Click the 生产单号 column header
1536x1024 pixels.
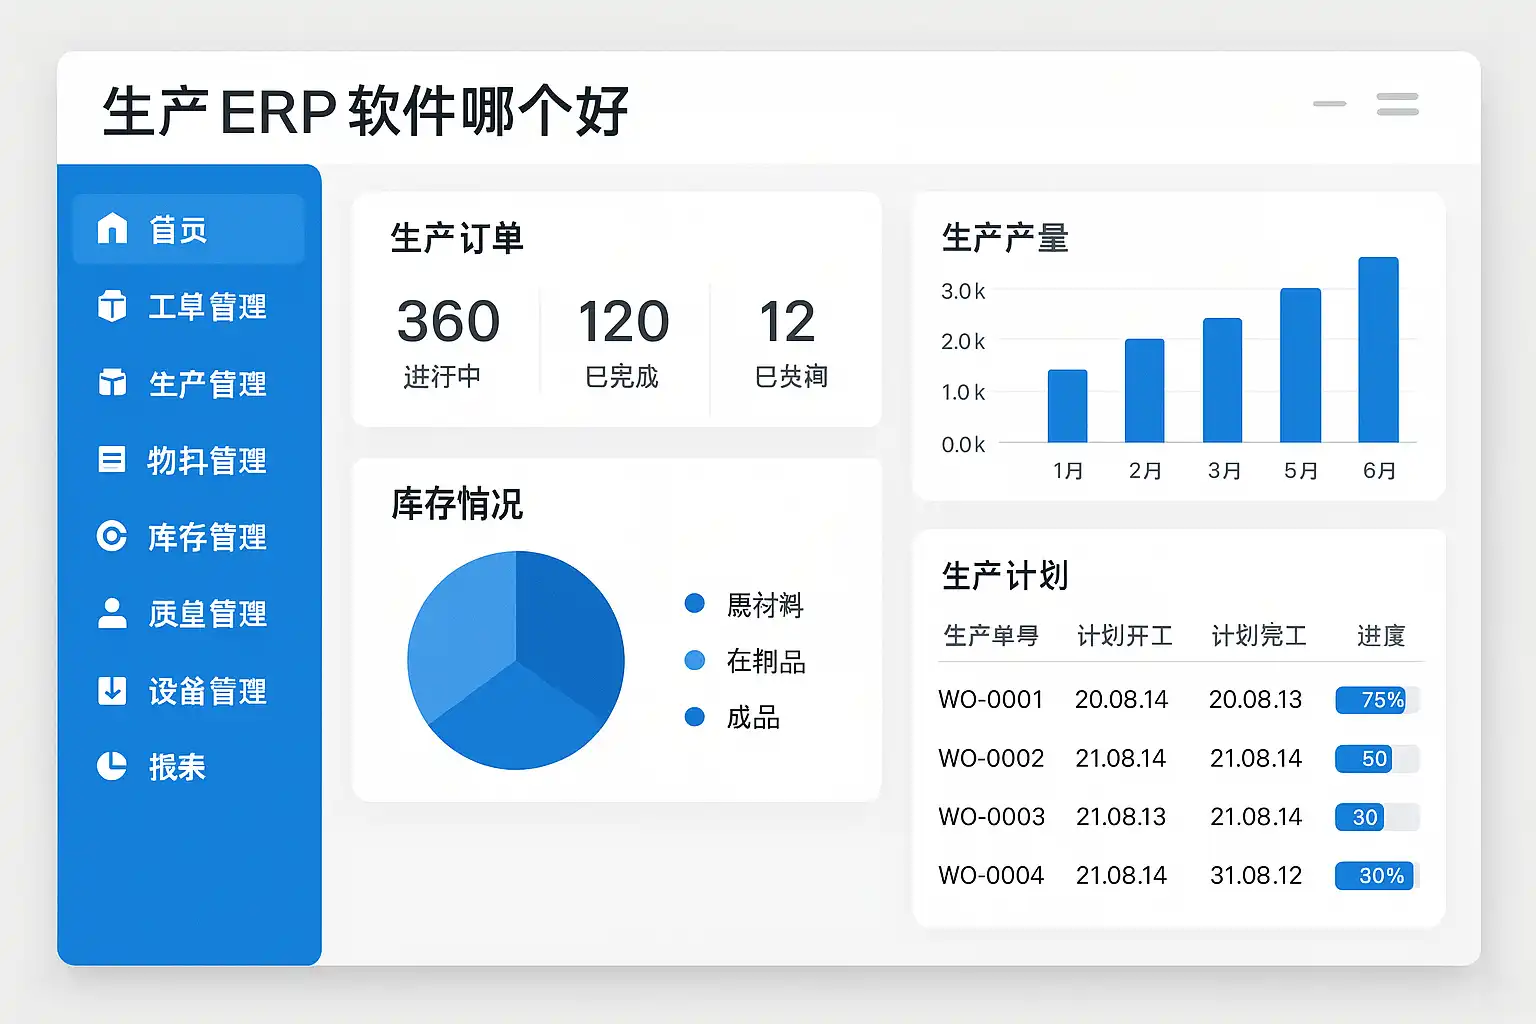click(991, 635)
